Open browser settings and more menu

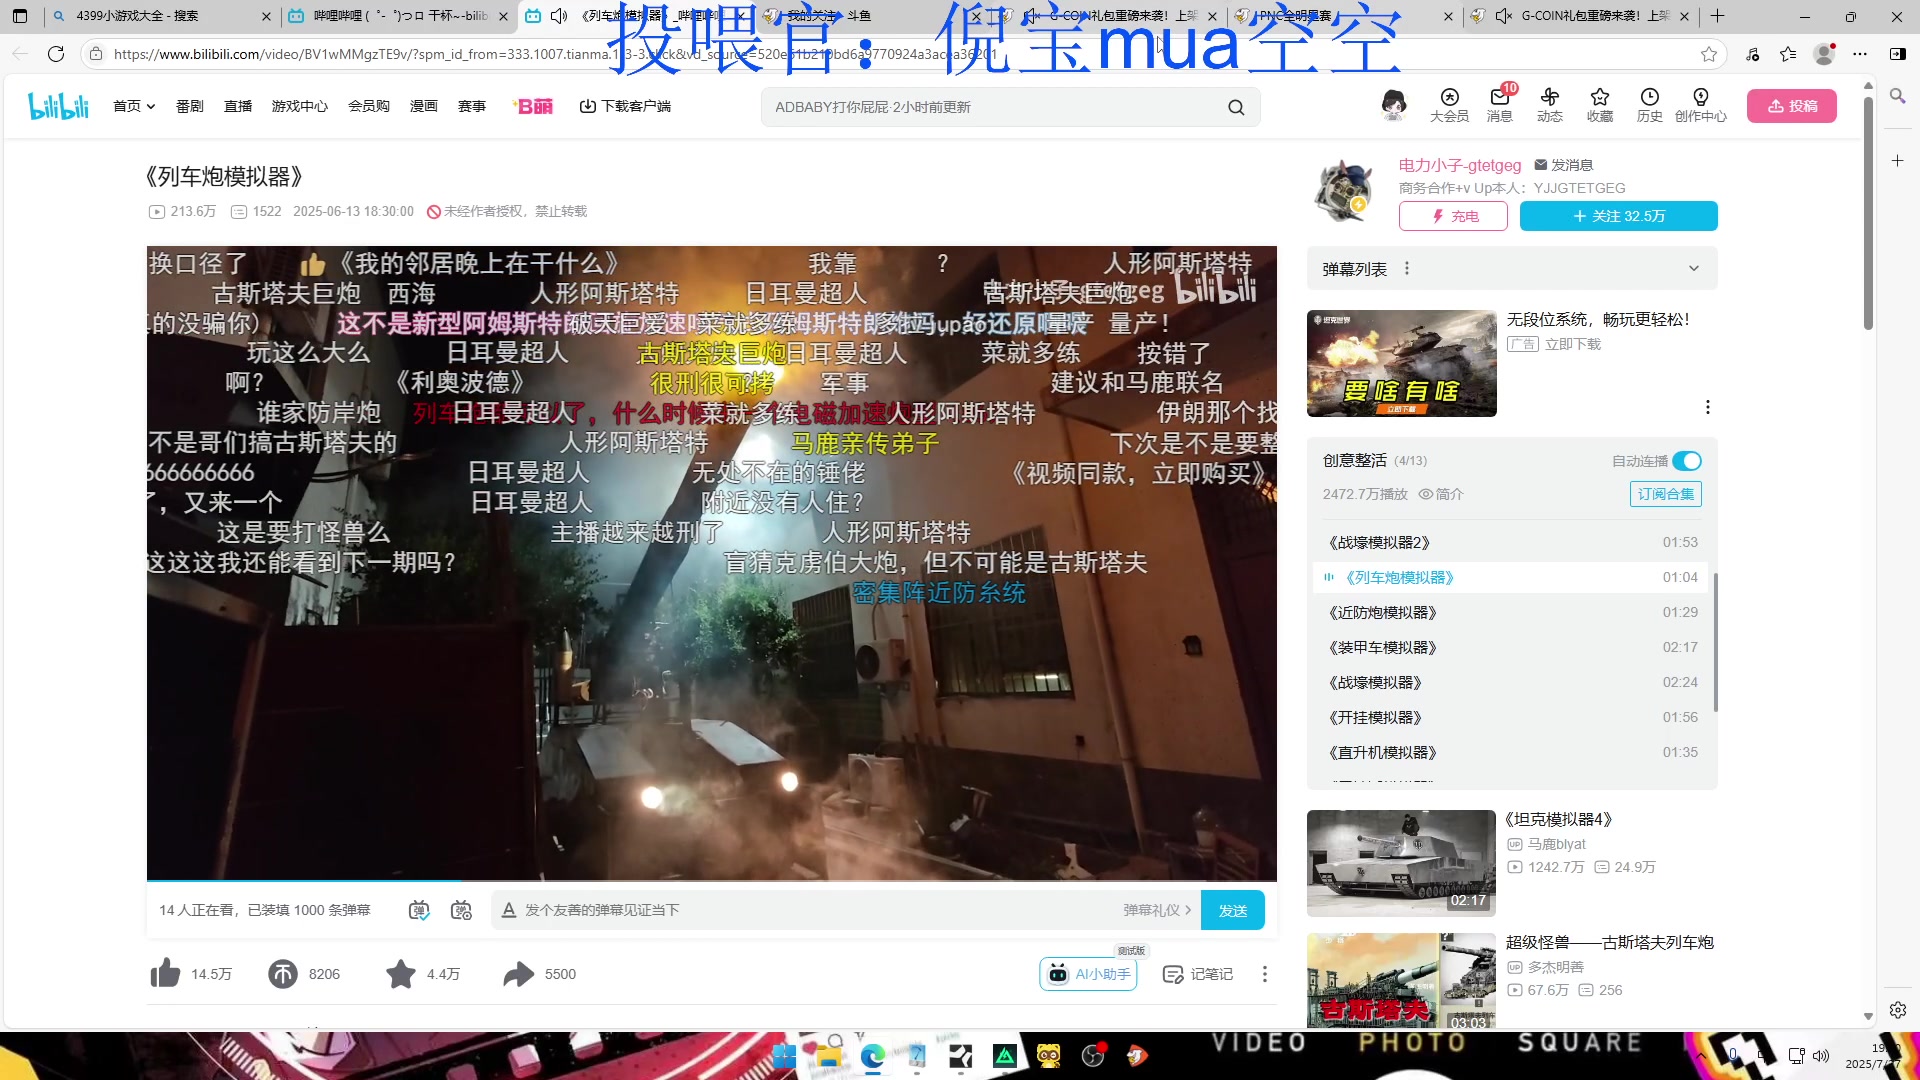1860,54
